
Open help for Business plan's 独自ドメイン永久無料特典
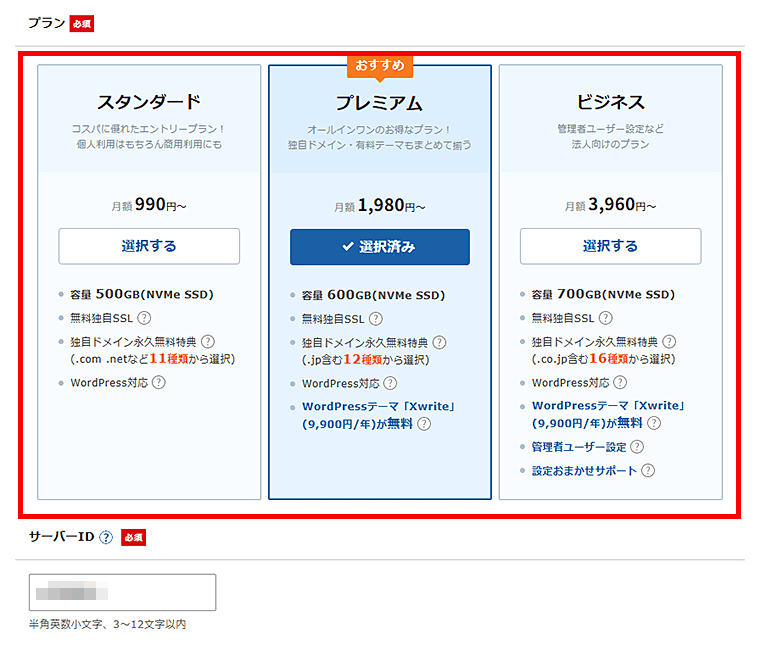[669, 342]
